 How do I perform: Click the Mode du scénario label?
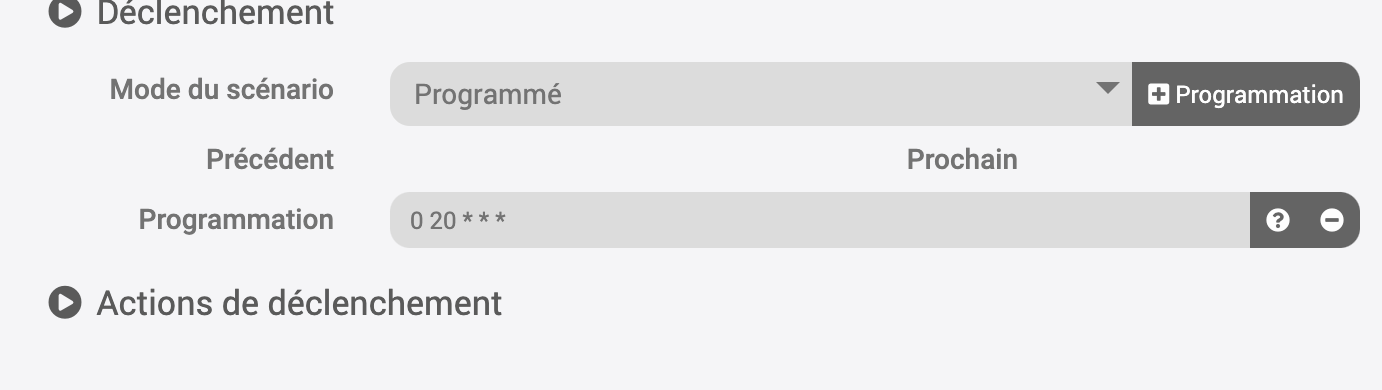[x=222, y=89]
